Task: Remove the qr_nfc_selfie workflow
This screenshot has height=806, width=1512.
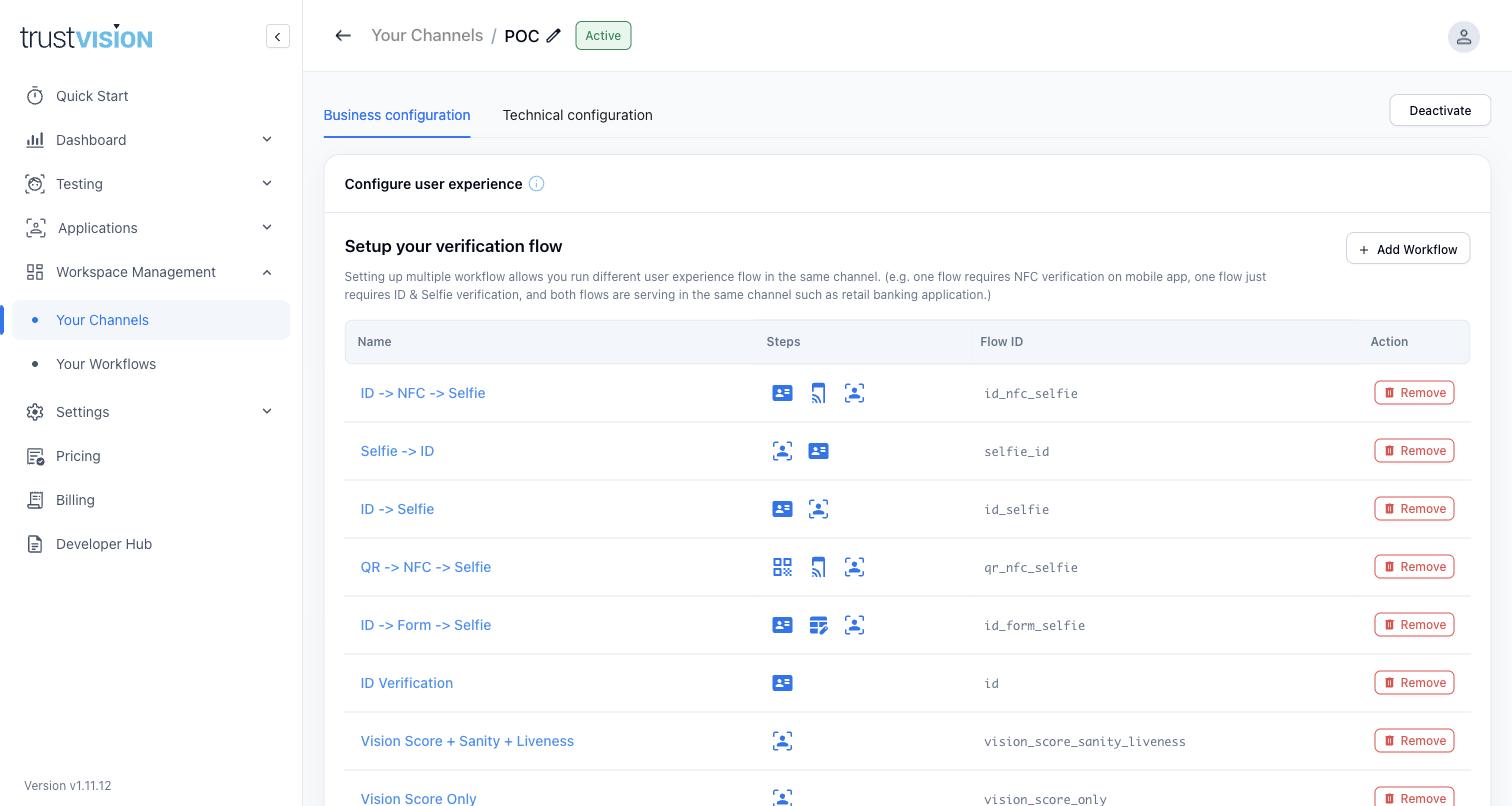Action: (1414, 567)
